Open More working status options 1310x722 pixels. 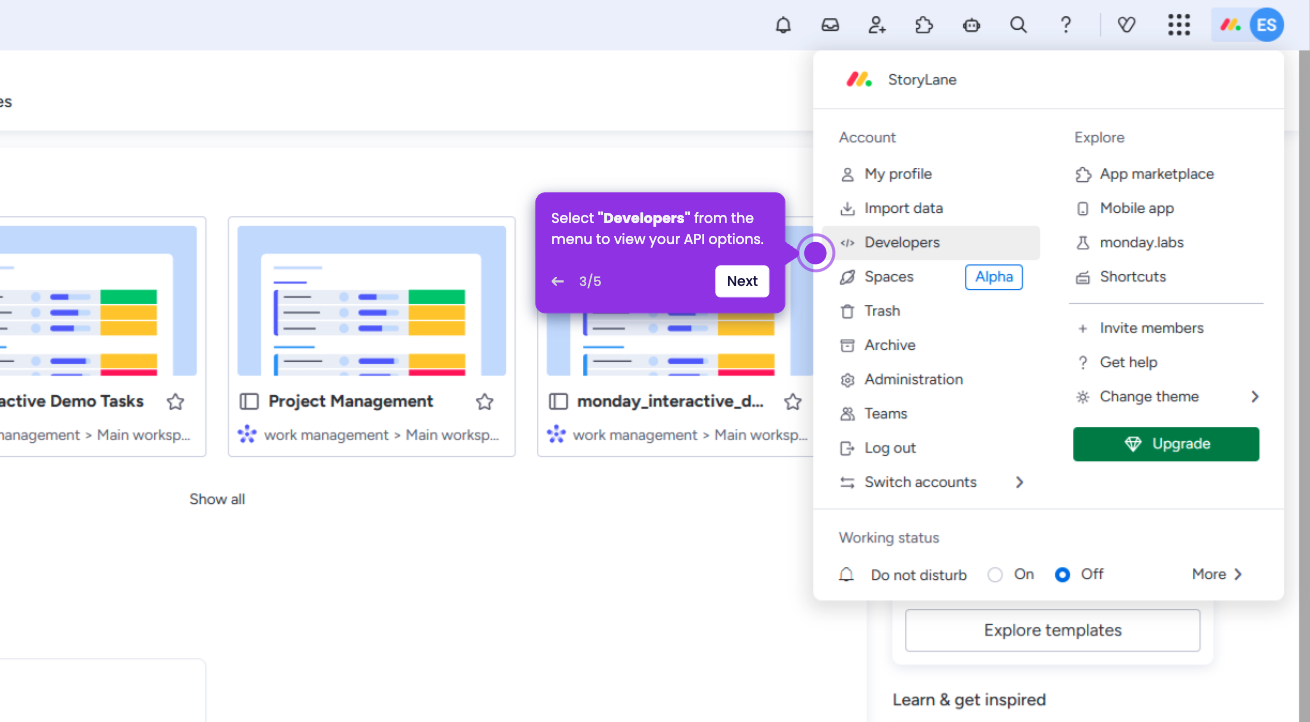pos(1217,574)
